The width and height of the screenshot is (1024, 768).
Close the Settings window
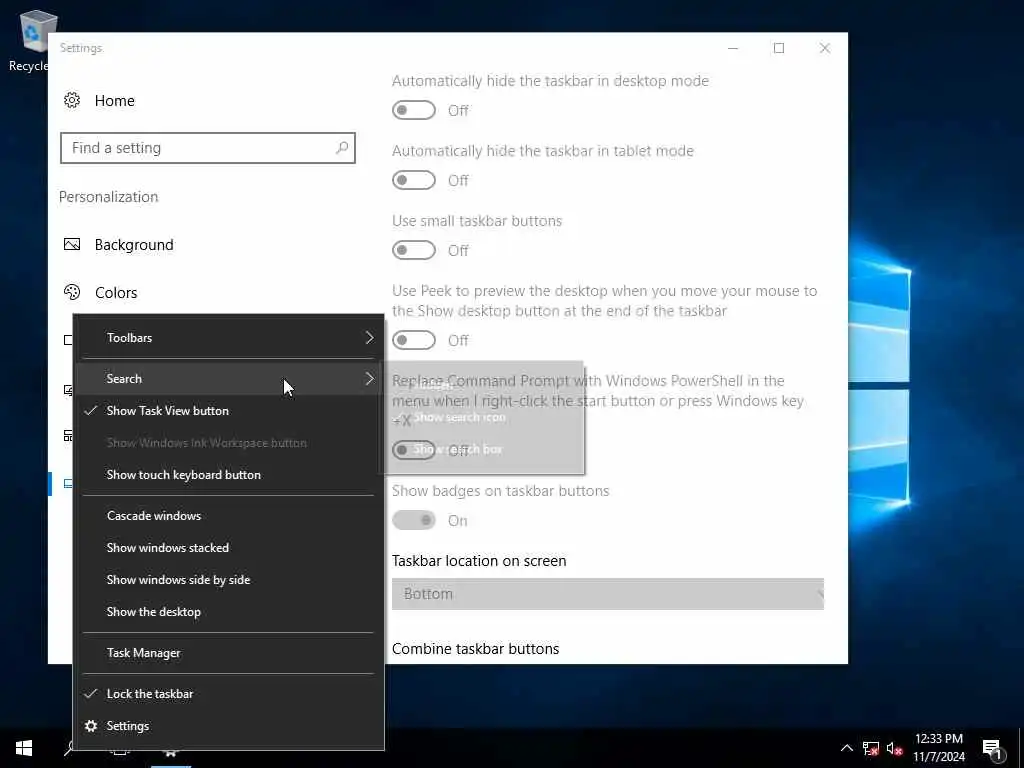[x=825, y=48]
